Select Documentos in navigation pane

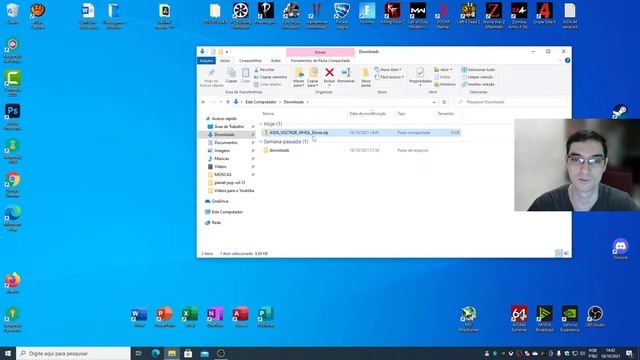point(225,143)
